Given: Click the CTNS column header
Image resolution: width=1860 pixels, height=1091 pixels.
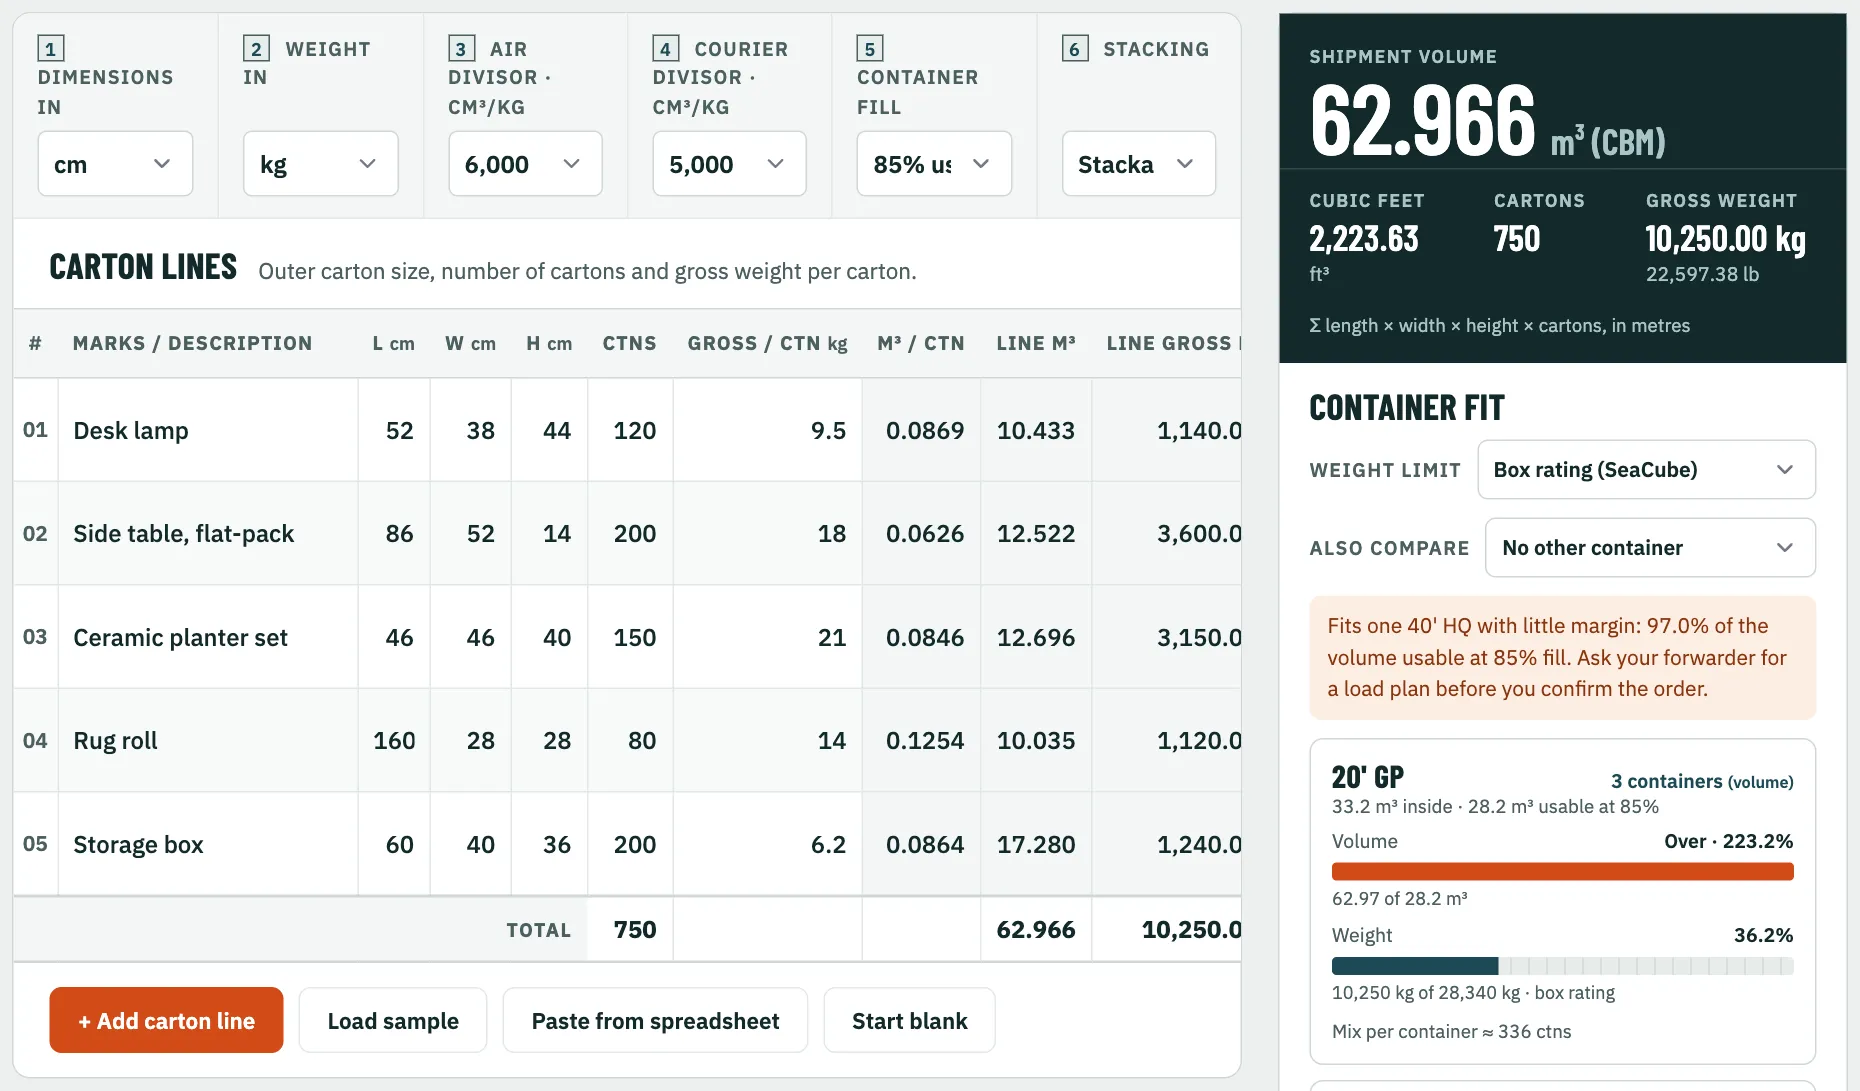Looking at the screenshot, I should point(629,343).
